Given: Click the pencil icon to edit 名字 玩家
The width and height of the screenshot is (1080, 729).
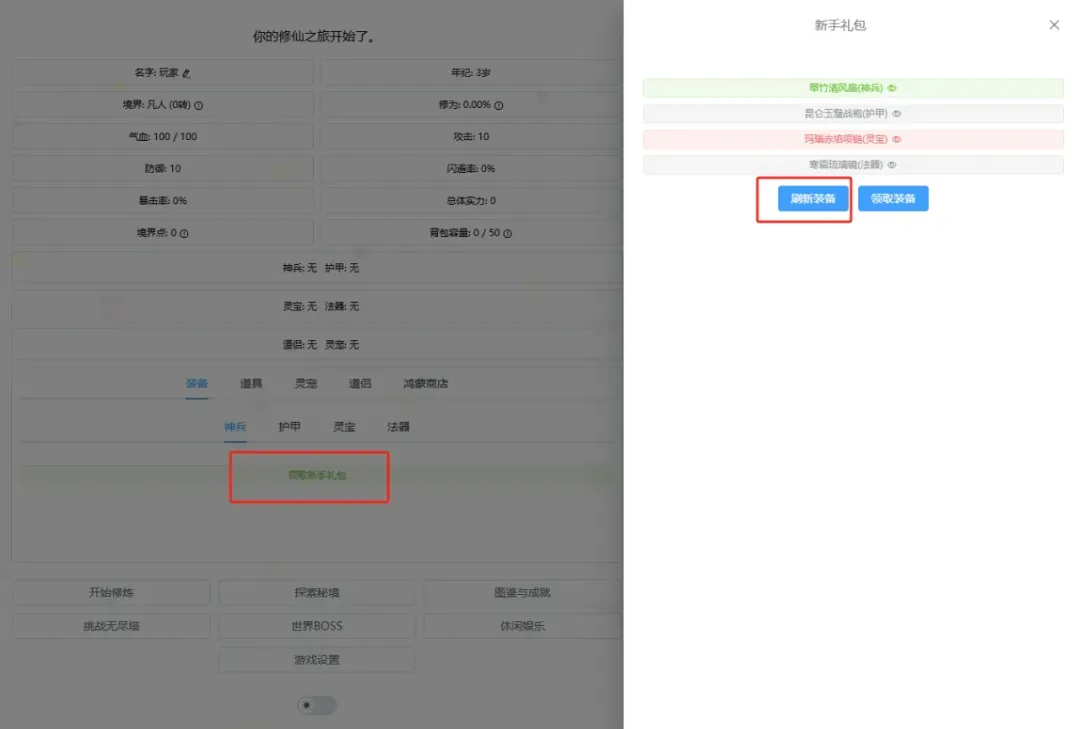Looking at the screenshot, I should pos(187,72).
